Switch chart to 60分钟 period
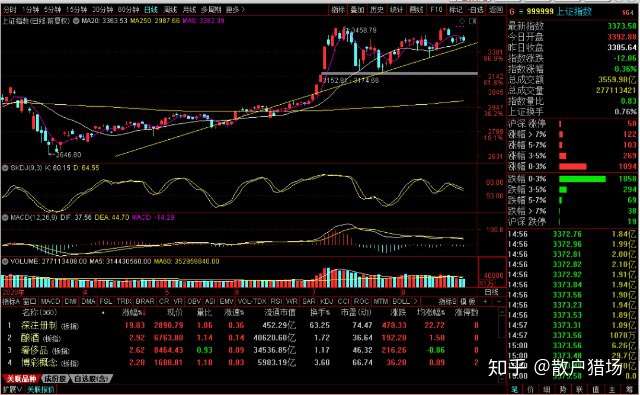Screen dimensions: 640x395 pos(128,9)
